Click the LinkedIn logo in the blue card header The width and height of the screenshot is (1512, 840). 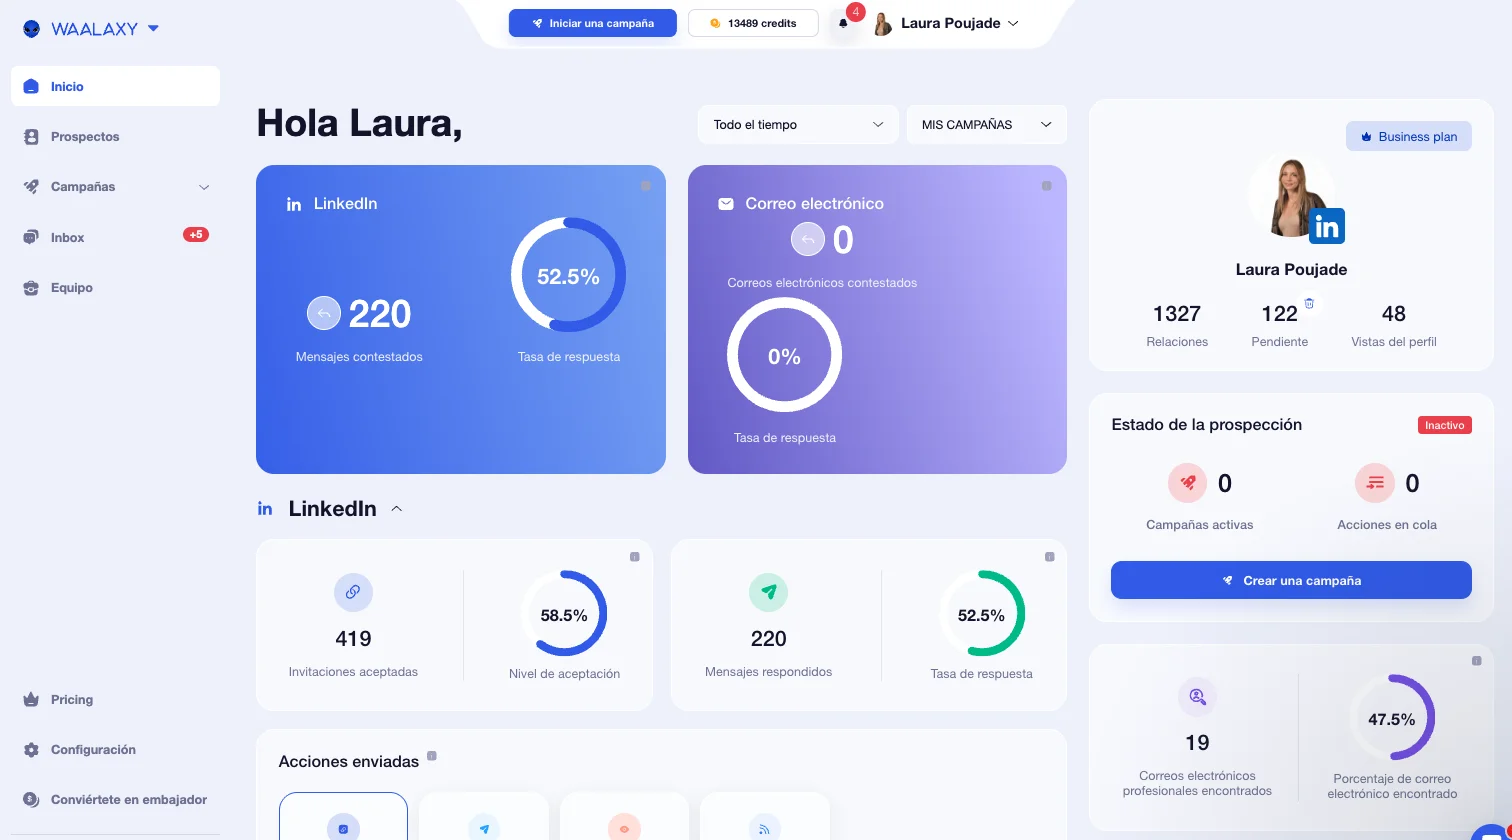[294, 204]
